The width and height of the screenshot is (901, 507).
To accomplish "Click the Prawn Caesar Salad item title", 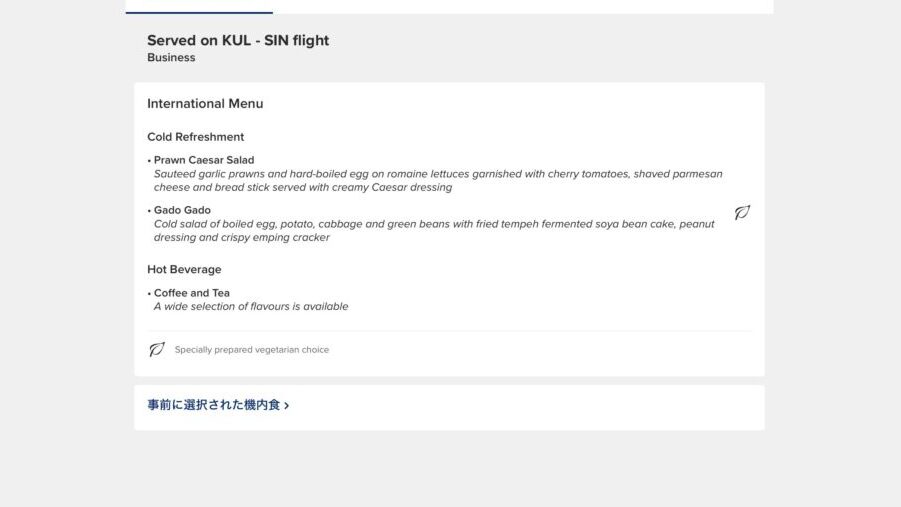I will (x=204, y=160).
